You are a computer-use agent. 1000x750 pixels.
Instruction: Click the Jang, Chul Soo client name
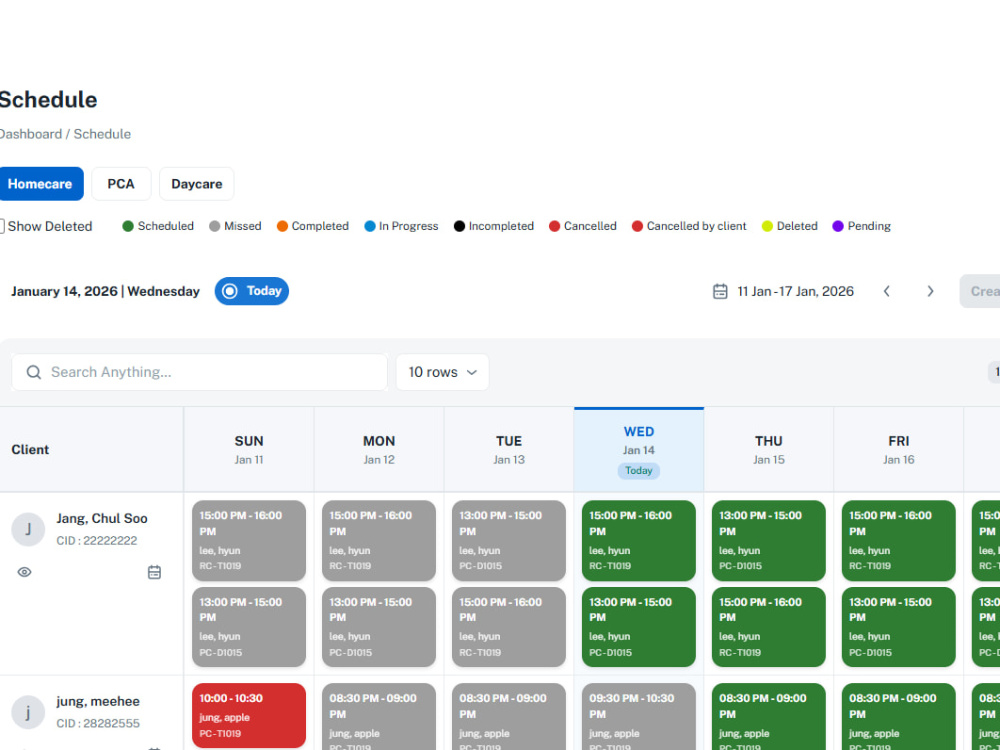click(102, 518)
